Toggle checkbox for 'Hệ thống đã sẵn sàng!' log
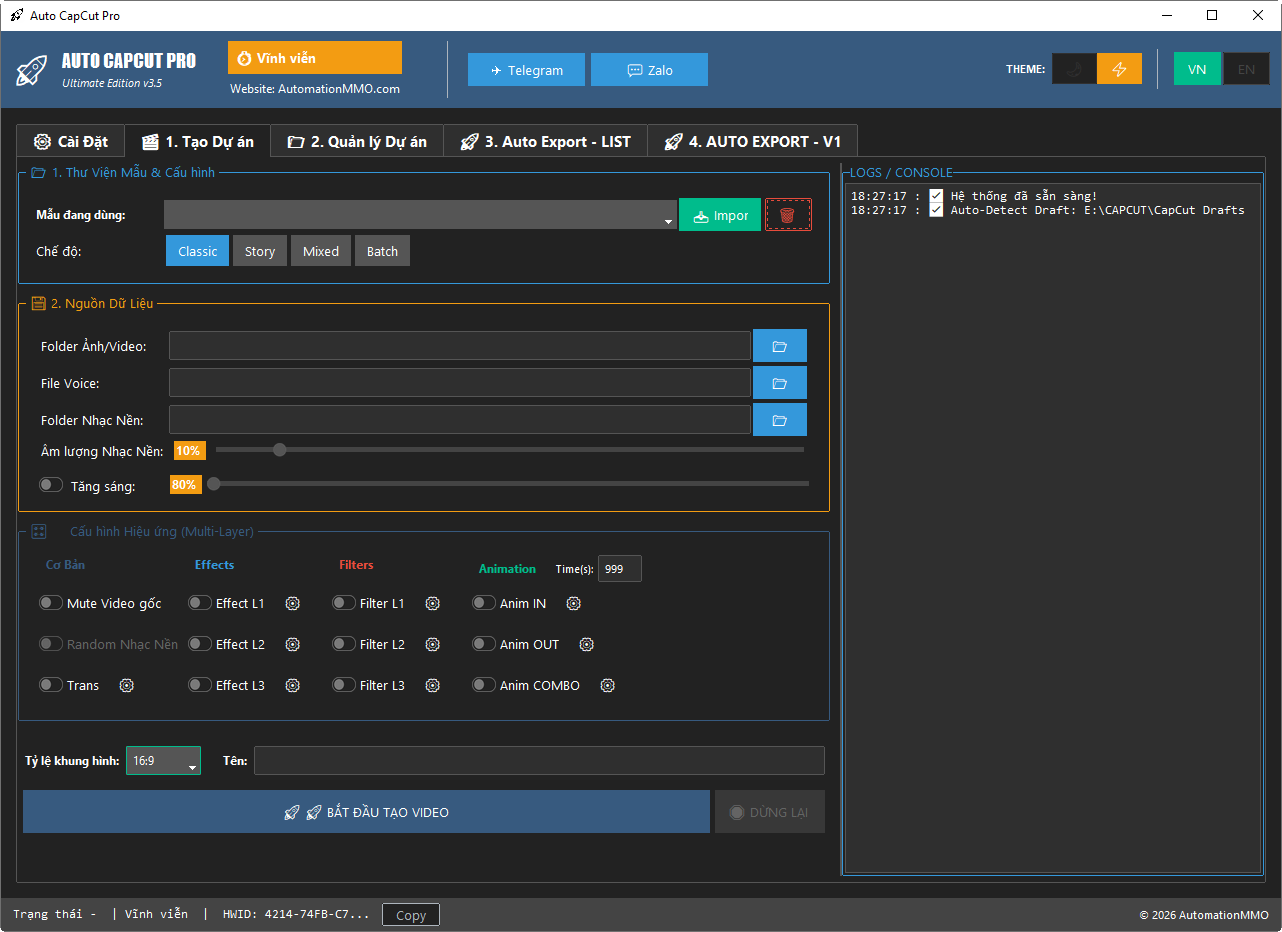 (x=936, y=196)
